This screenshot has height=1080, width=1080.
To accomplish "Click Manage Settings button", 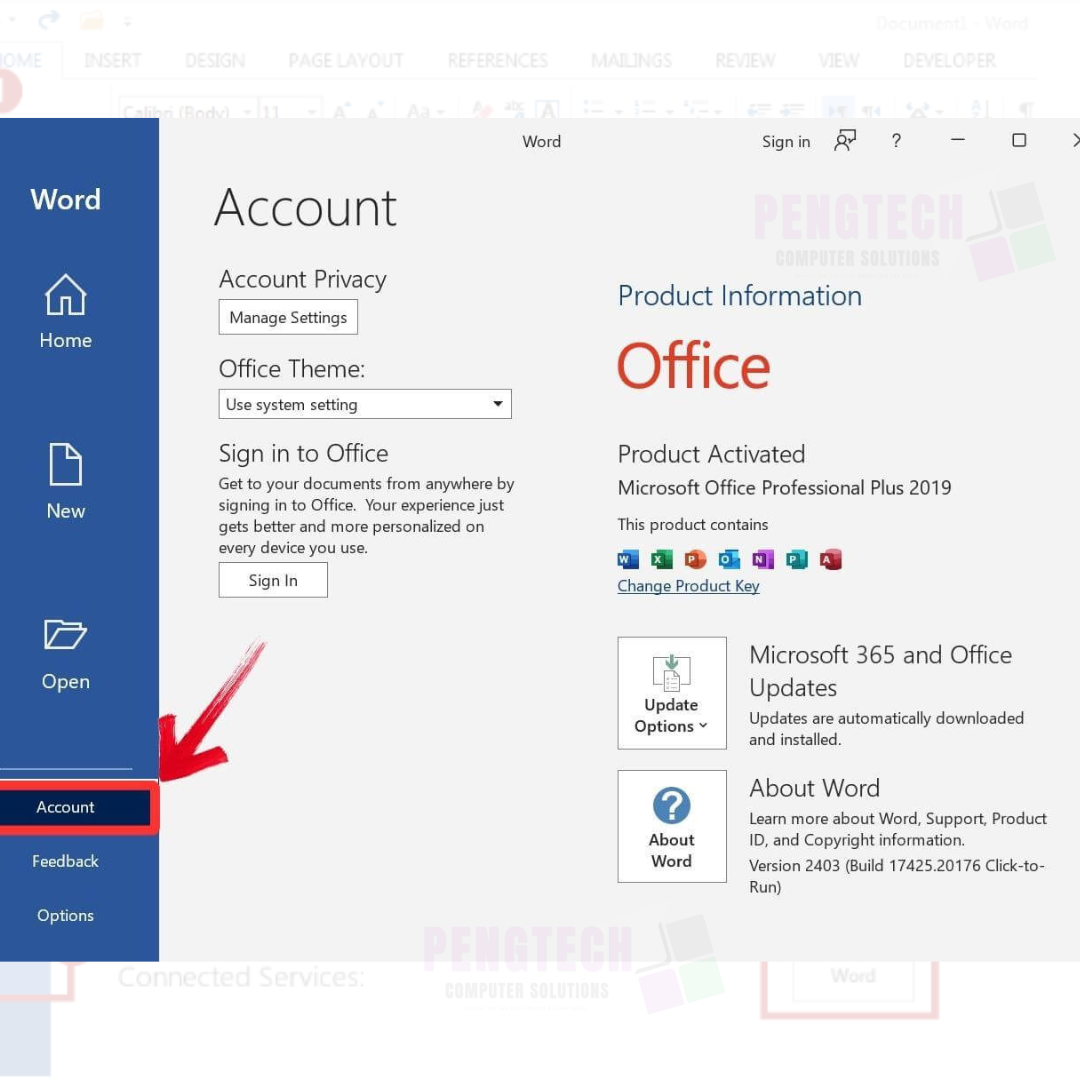I will point(288,318).
